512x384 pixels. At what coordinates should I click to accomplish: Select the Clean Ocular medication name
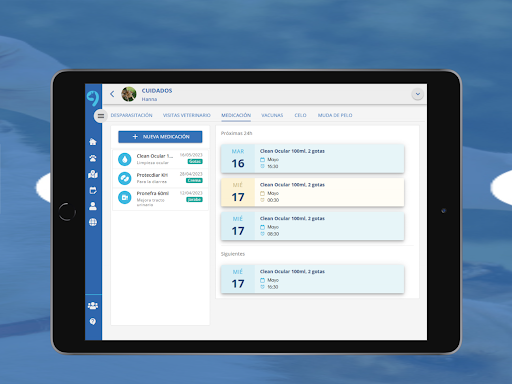155,156
